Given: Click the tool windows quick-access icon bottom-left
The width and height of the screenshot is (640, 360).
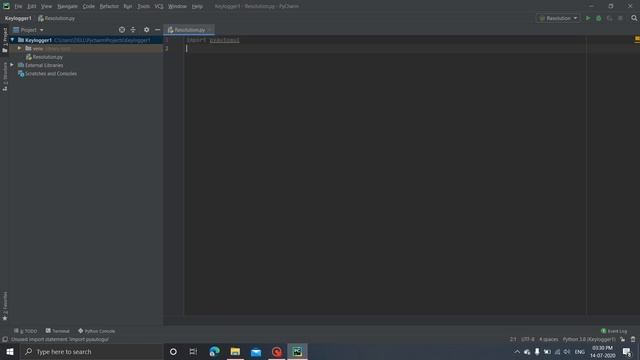Looking at the screenshot, I should tap(5, 339).
